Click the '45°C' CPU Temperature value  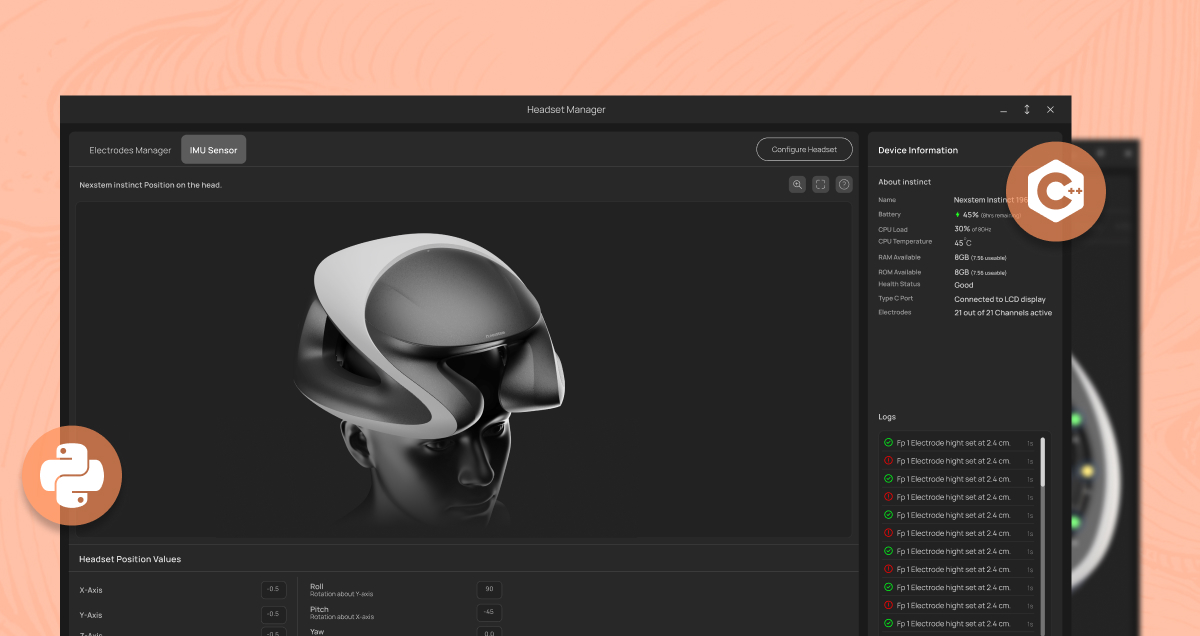coord(963,243)
